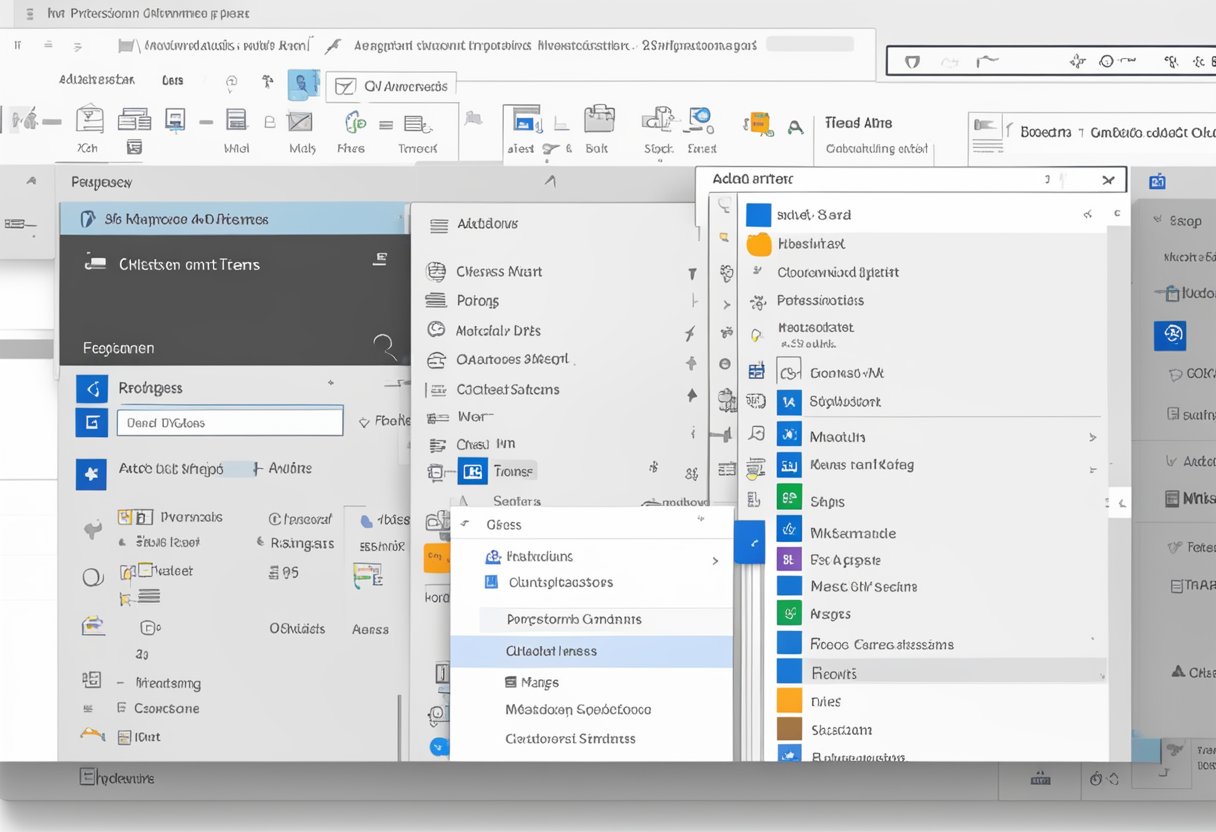The height and width of the screenshot is (832, 1216).
Task: Click the orange swatch beside Hbesiutast
Action: (x=757, y=243)
